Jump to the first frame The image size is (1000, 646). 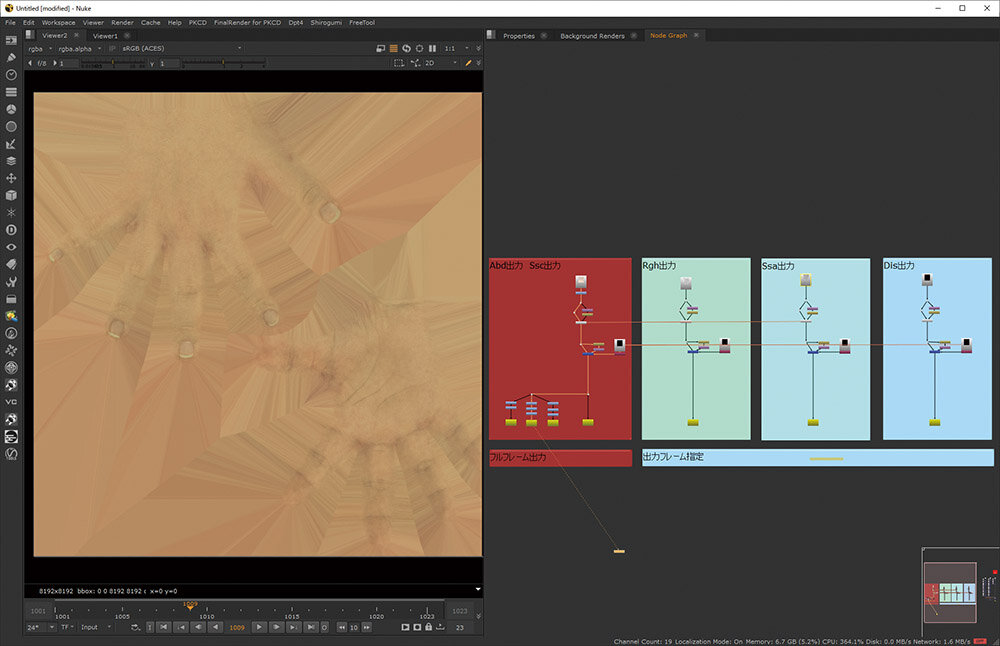pyautogui.click(x=164, y=628)
